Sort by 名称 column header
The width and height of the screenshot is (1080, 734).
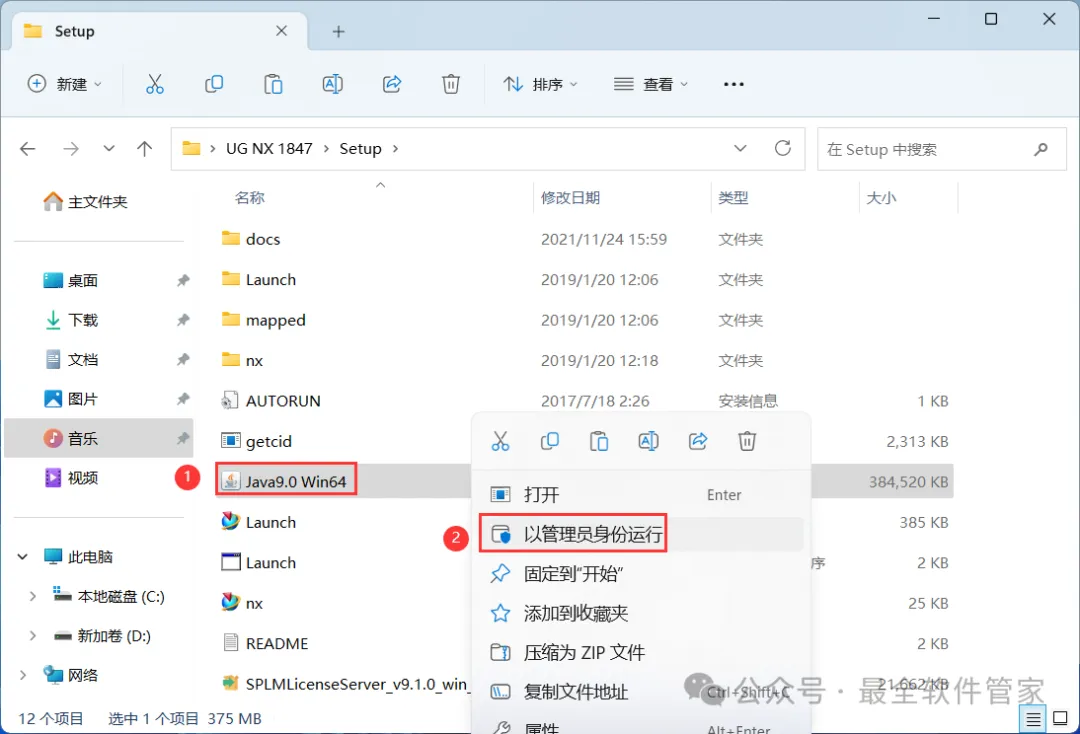coord(250,198)
